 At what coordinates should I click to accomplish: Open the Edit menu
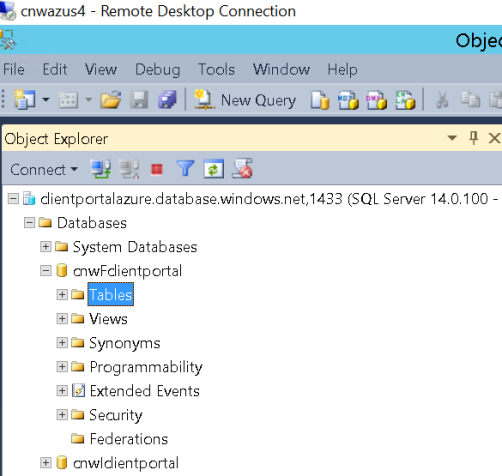tap(55, 69)
